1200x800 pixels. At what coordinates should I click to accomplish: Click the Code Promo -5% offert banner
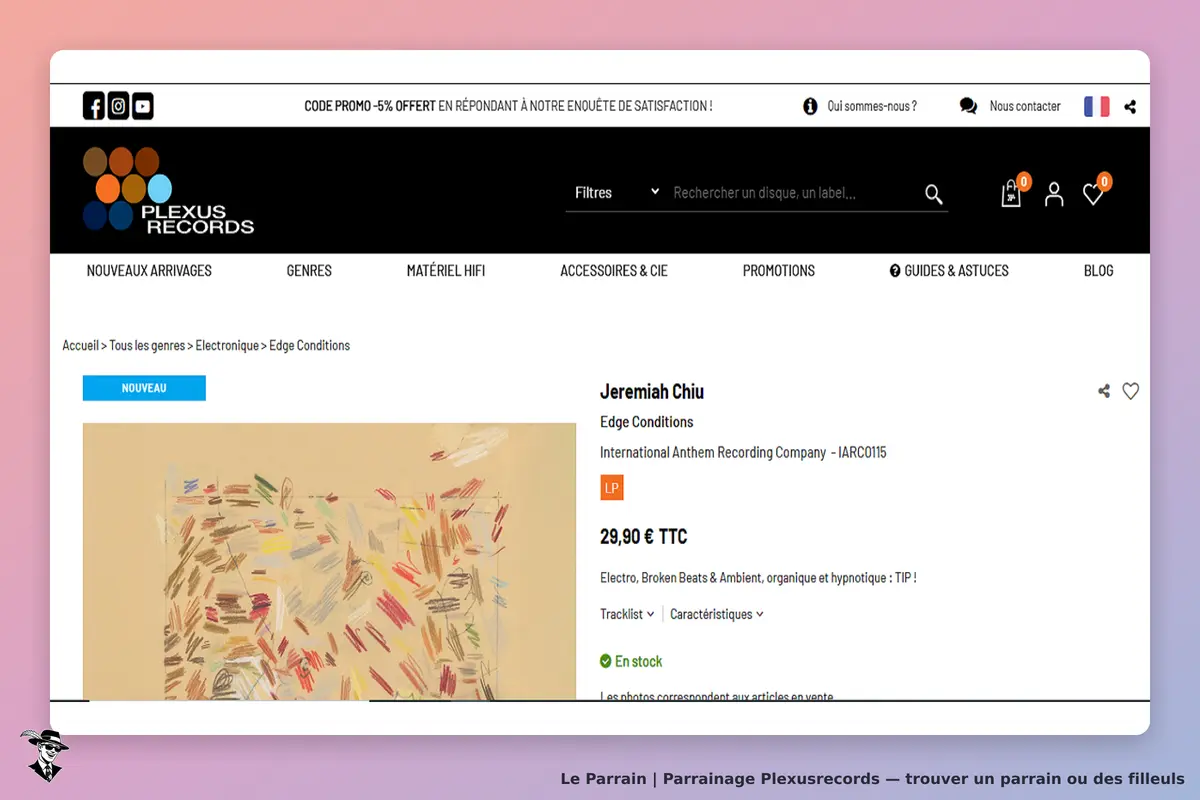[508, 106]
